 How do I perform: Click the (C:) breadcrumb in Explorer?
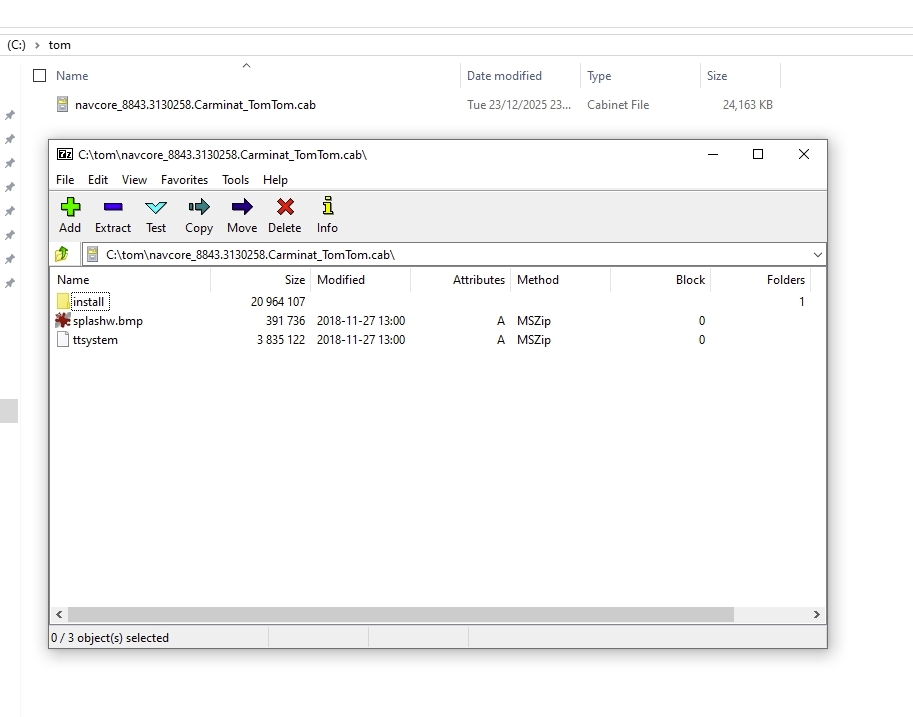(x=16, y=45)
